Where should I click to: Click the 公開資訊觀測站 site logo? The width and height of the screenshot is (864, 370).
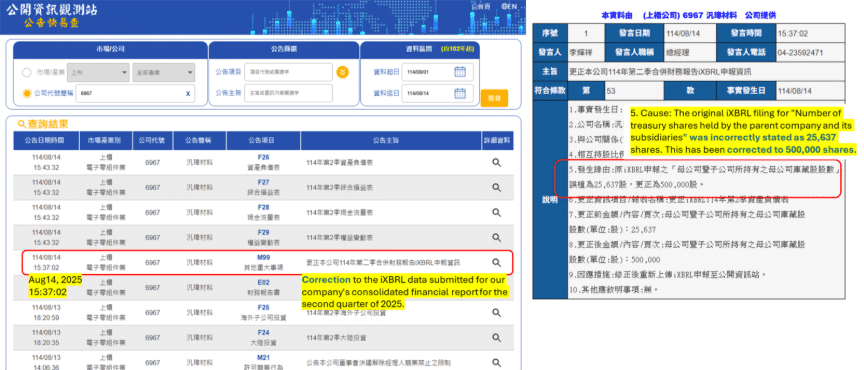tap(53, 9)
